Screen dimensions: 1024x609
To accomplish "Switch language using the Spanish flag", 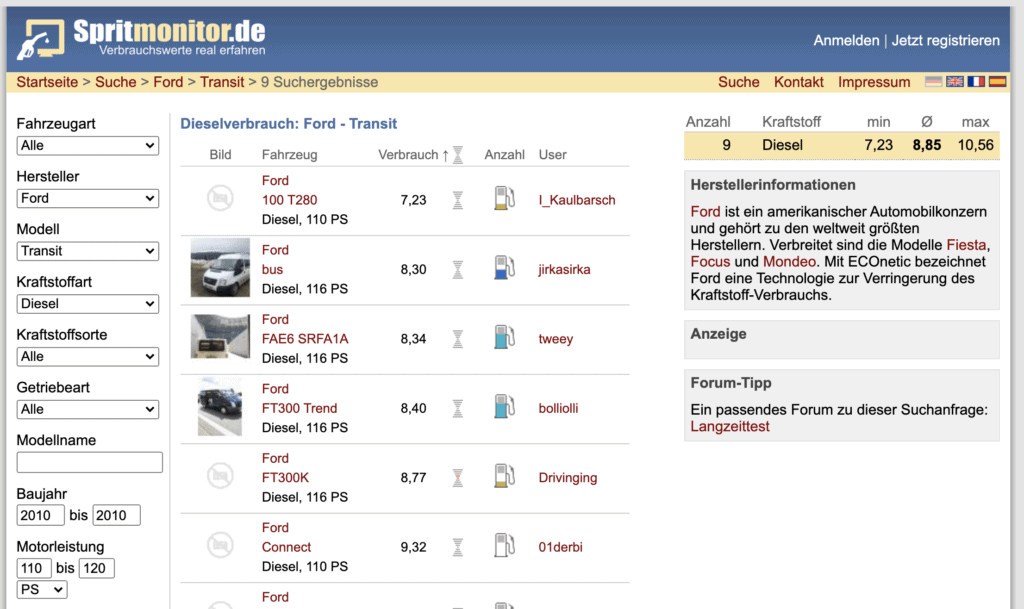I will point(997,82).
